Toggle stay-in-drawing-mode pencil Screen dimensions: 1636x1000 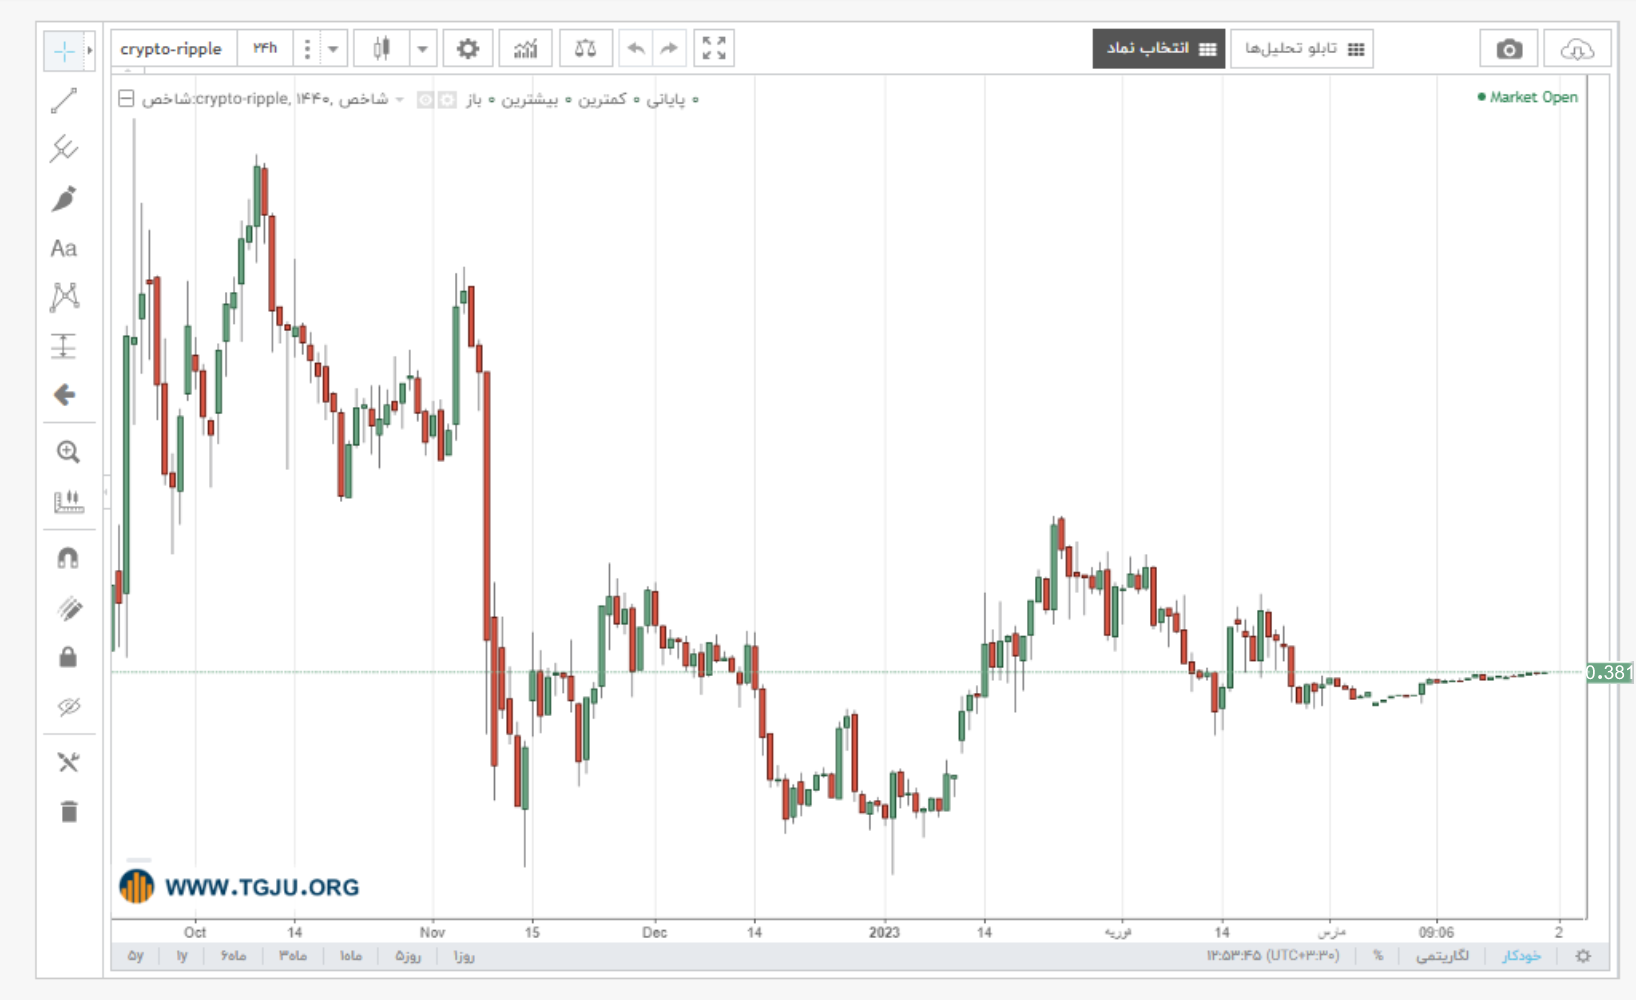(68, 608)
